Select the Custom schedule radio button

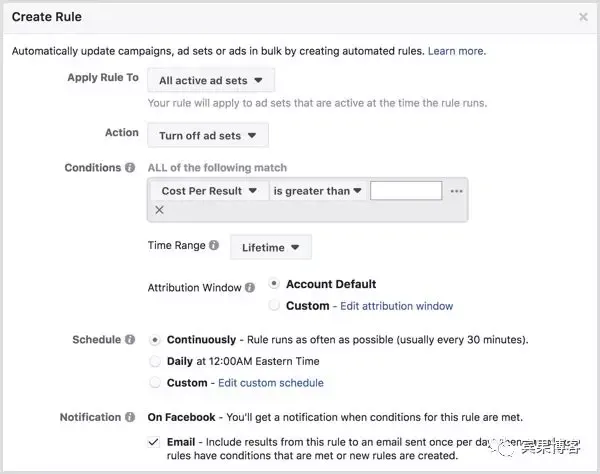pos(155,383)
